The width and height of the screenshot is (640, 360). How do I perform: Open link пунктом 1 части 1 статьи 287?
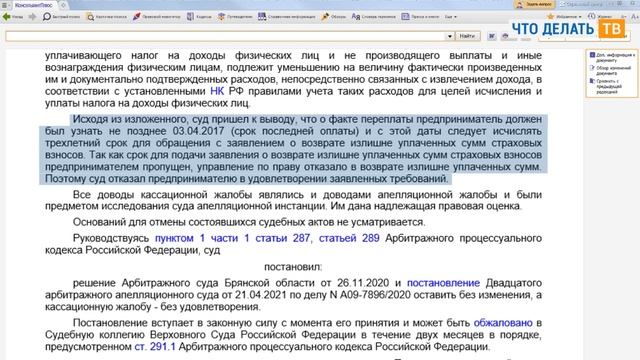click(x=232, y=238)
